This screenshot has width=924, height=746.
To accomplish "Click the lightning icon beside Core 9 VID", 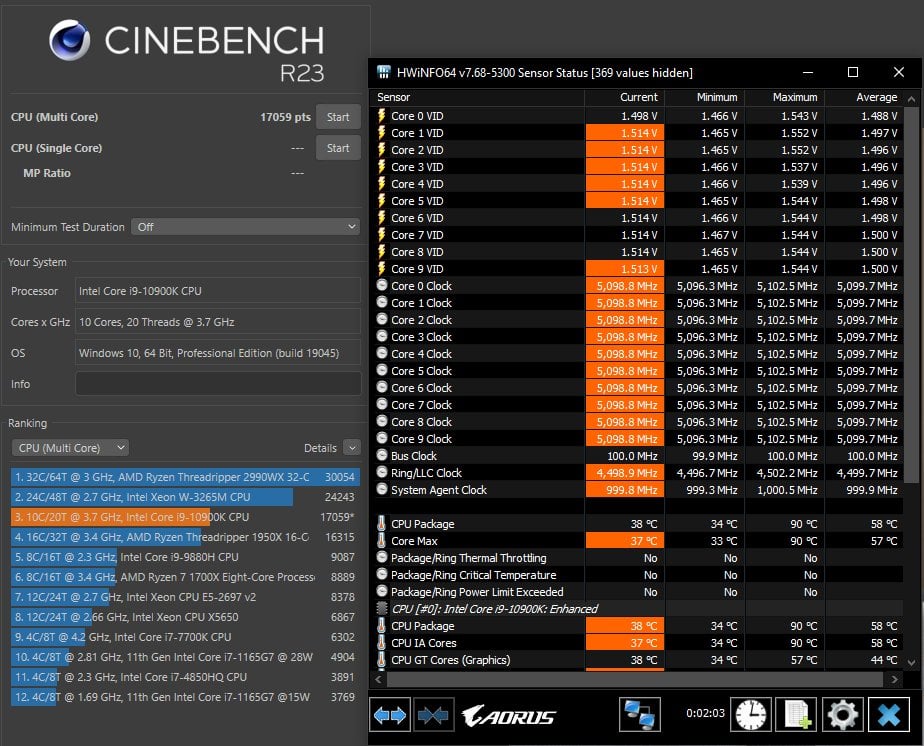I will [382, 269].
